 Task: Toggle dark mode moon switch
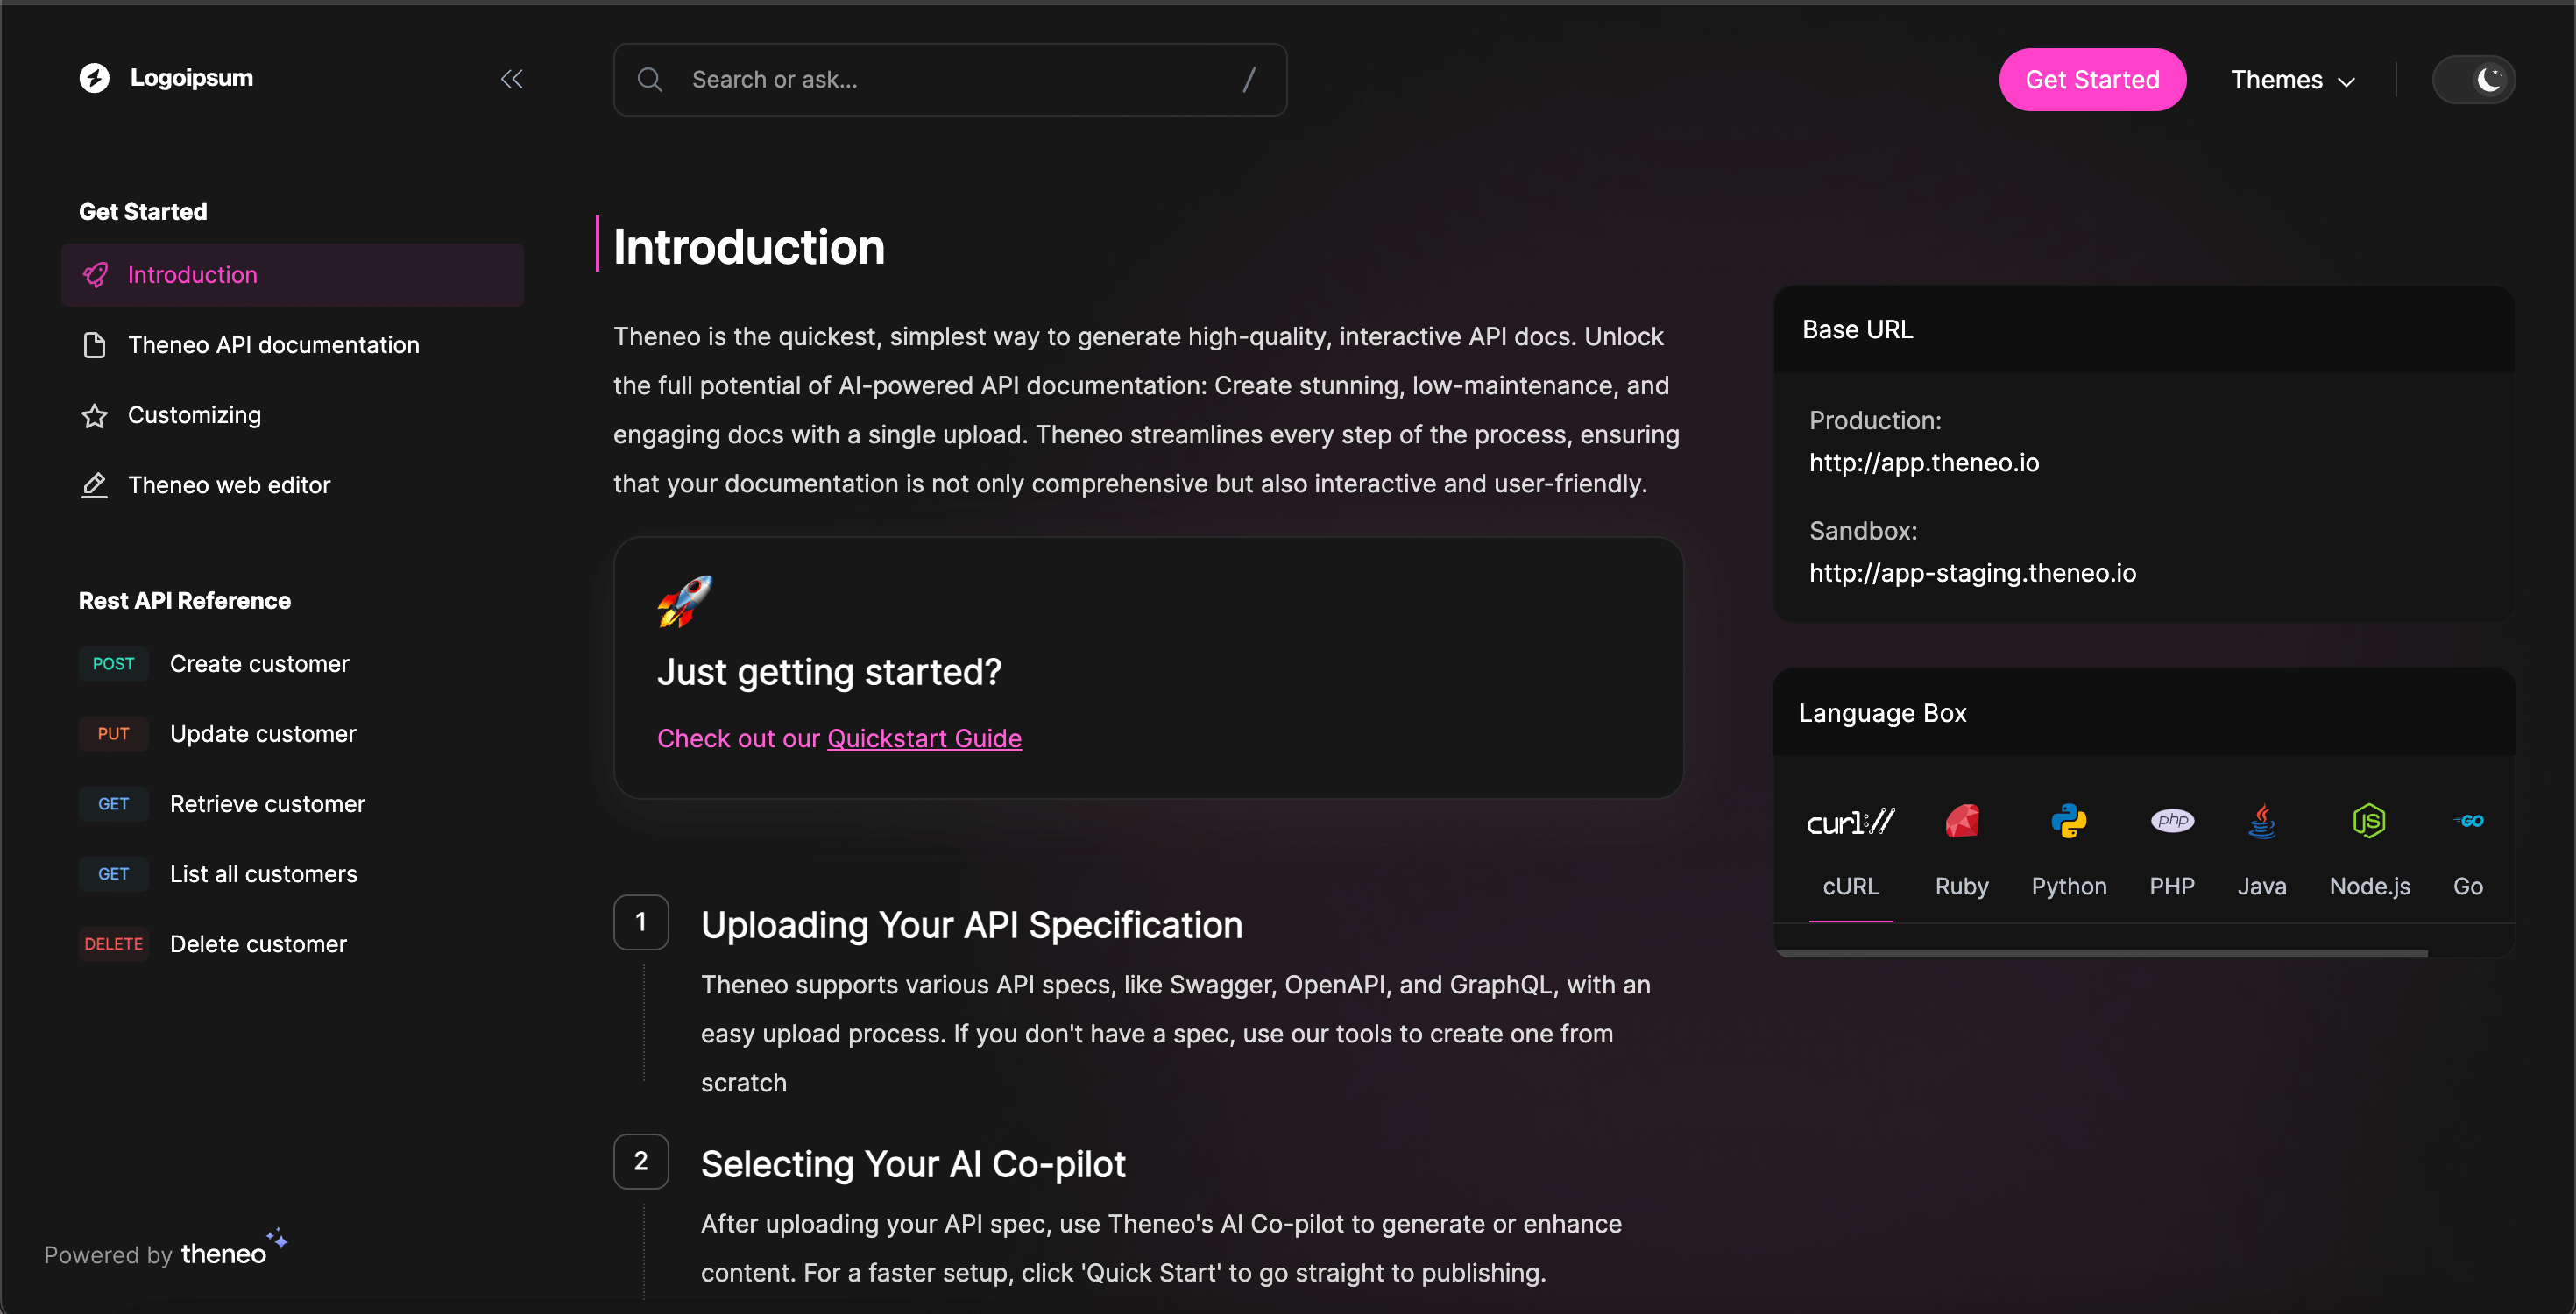[2473, 79]
